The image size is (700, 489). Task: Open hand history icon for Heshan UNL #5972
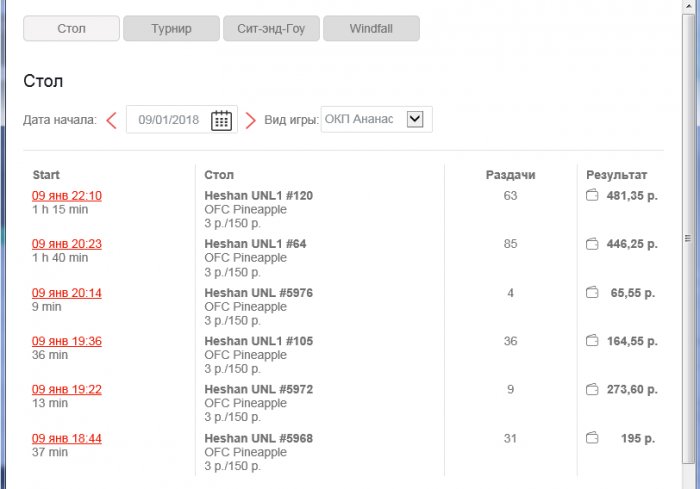(x=591, y=389)
